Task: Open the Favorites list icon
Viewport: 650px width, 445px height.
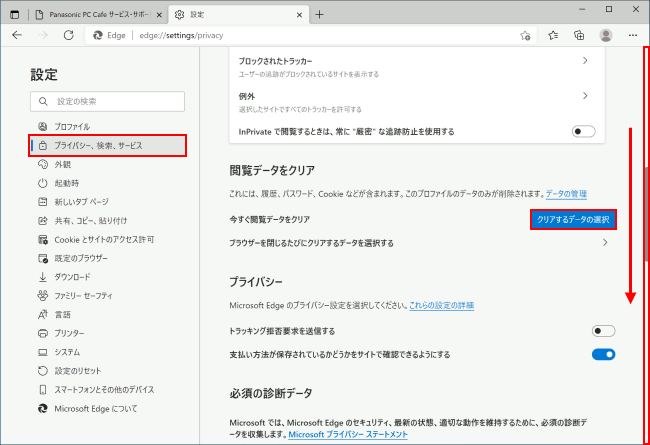Action: (553, 35)
